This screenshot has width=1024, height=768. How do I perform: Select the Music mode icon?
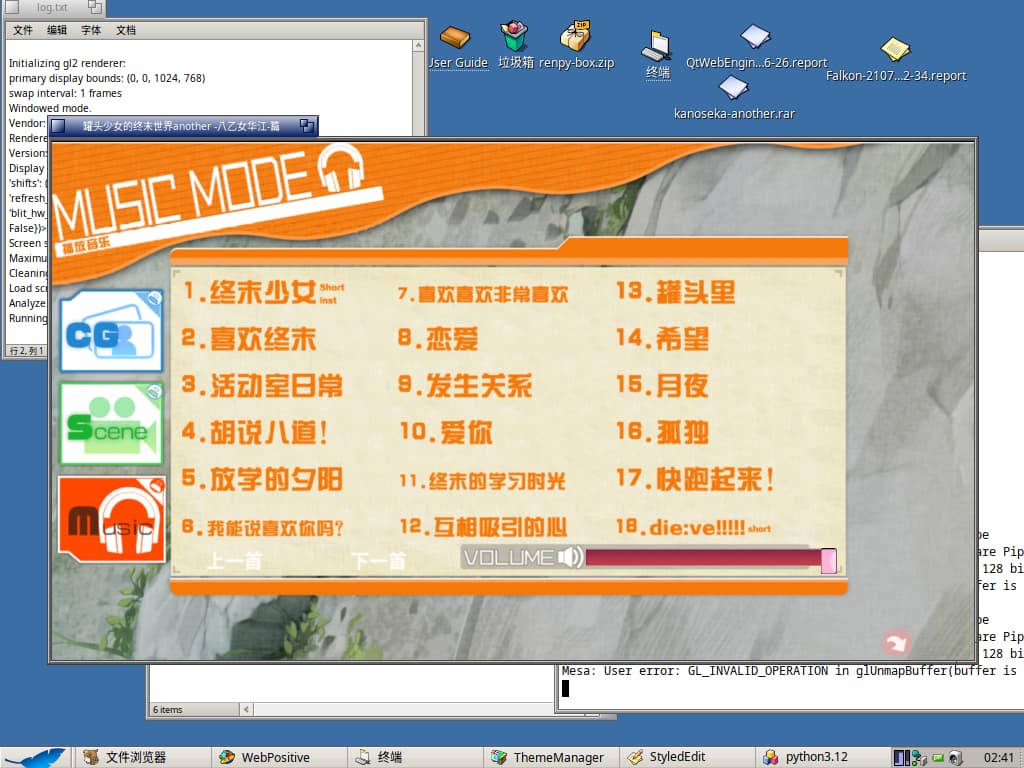(x=112, y=519)
